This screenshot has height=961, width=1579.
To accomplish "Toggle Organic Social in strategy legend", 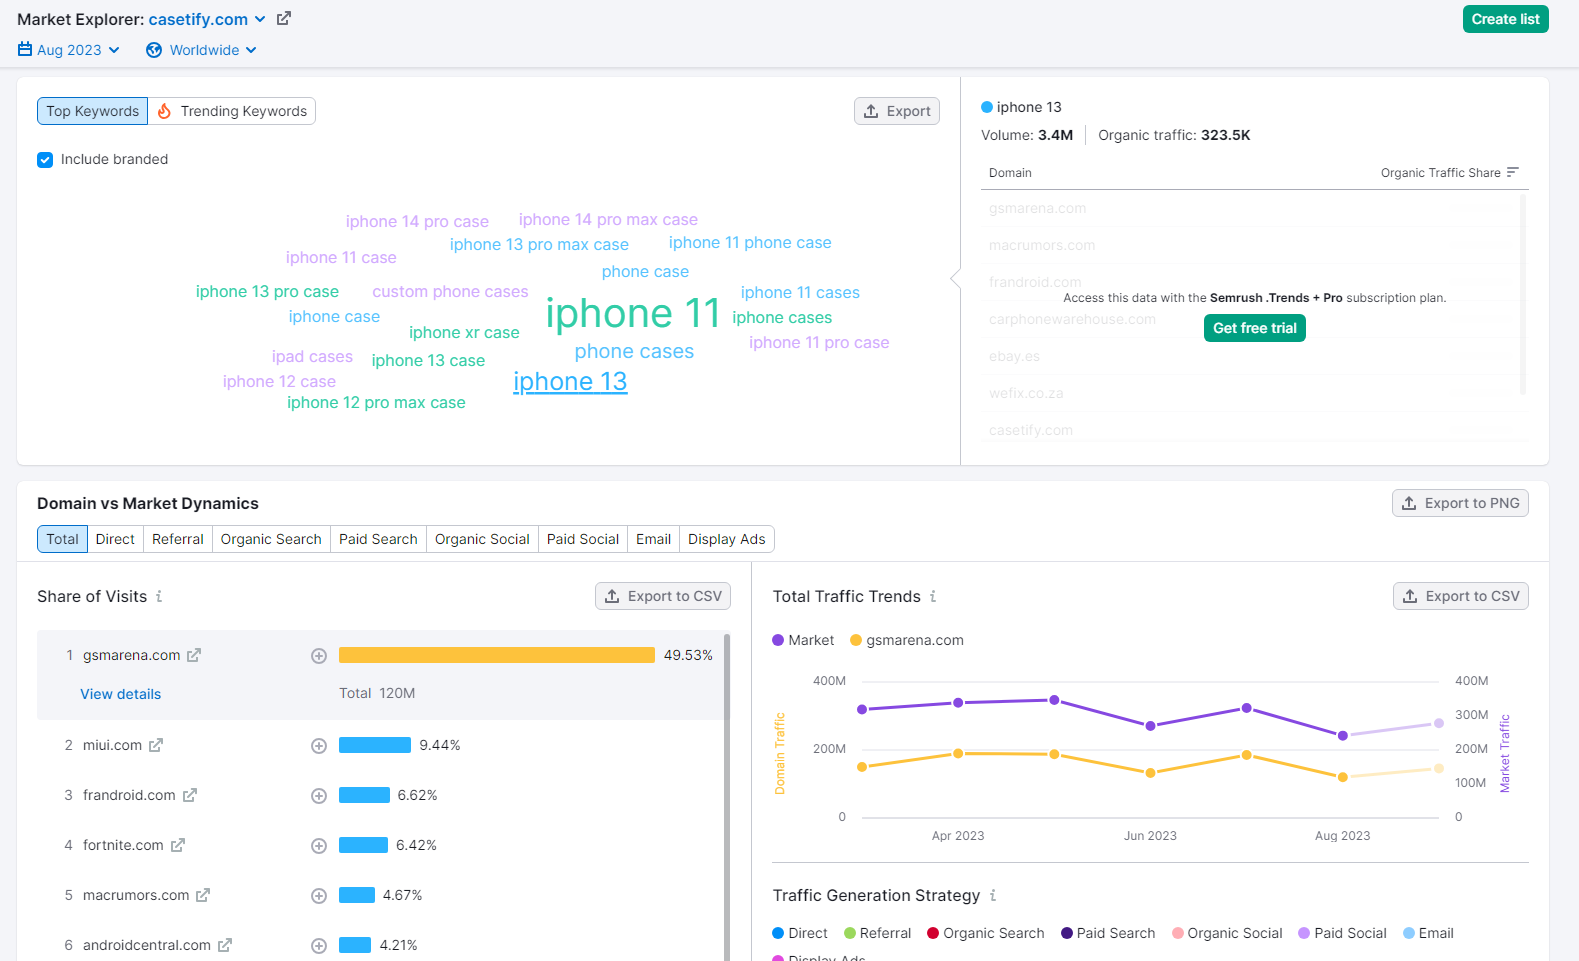I will point(1227,933).
